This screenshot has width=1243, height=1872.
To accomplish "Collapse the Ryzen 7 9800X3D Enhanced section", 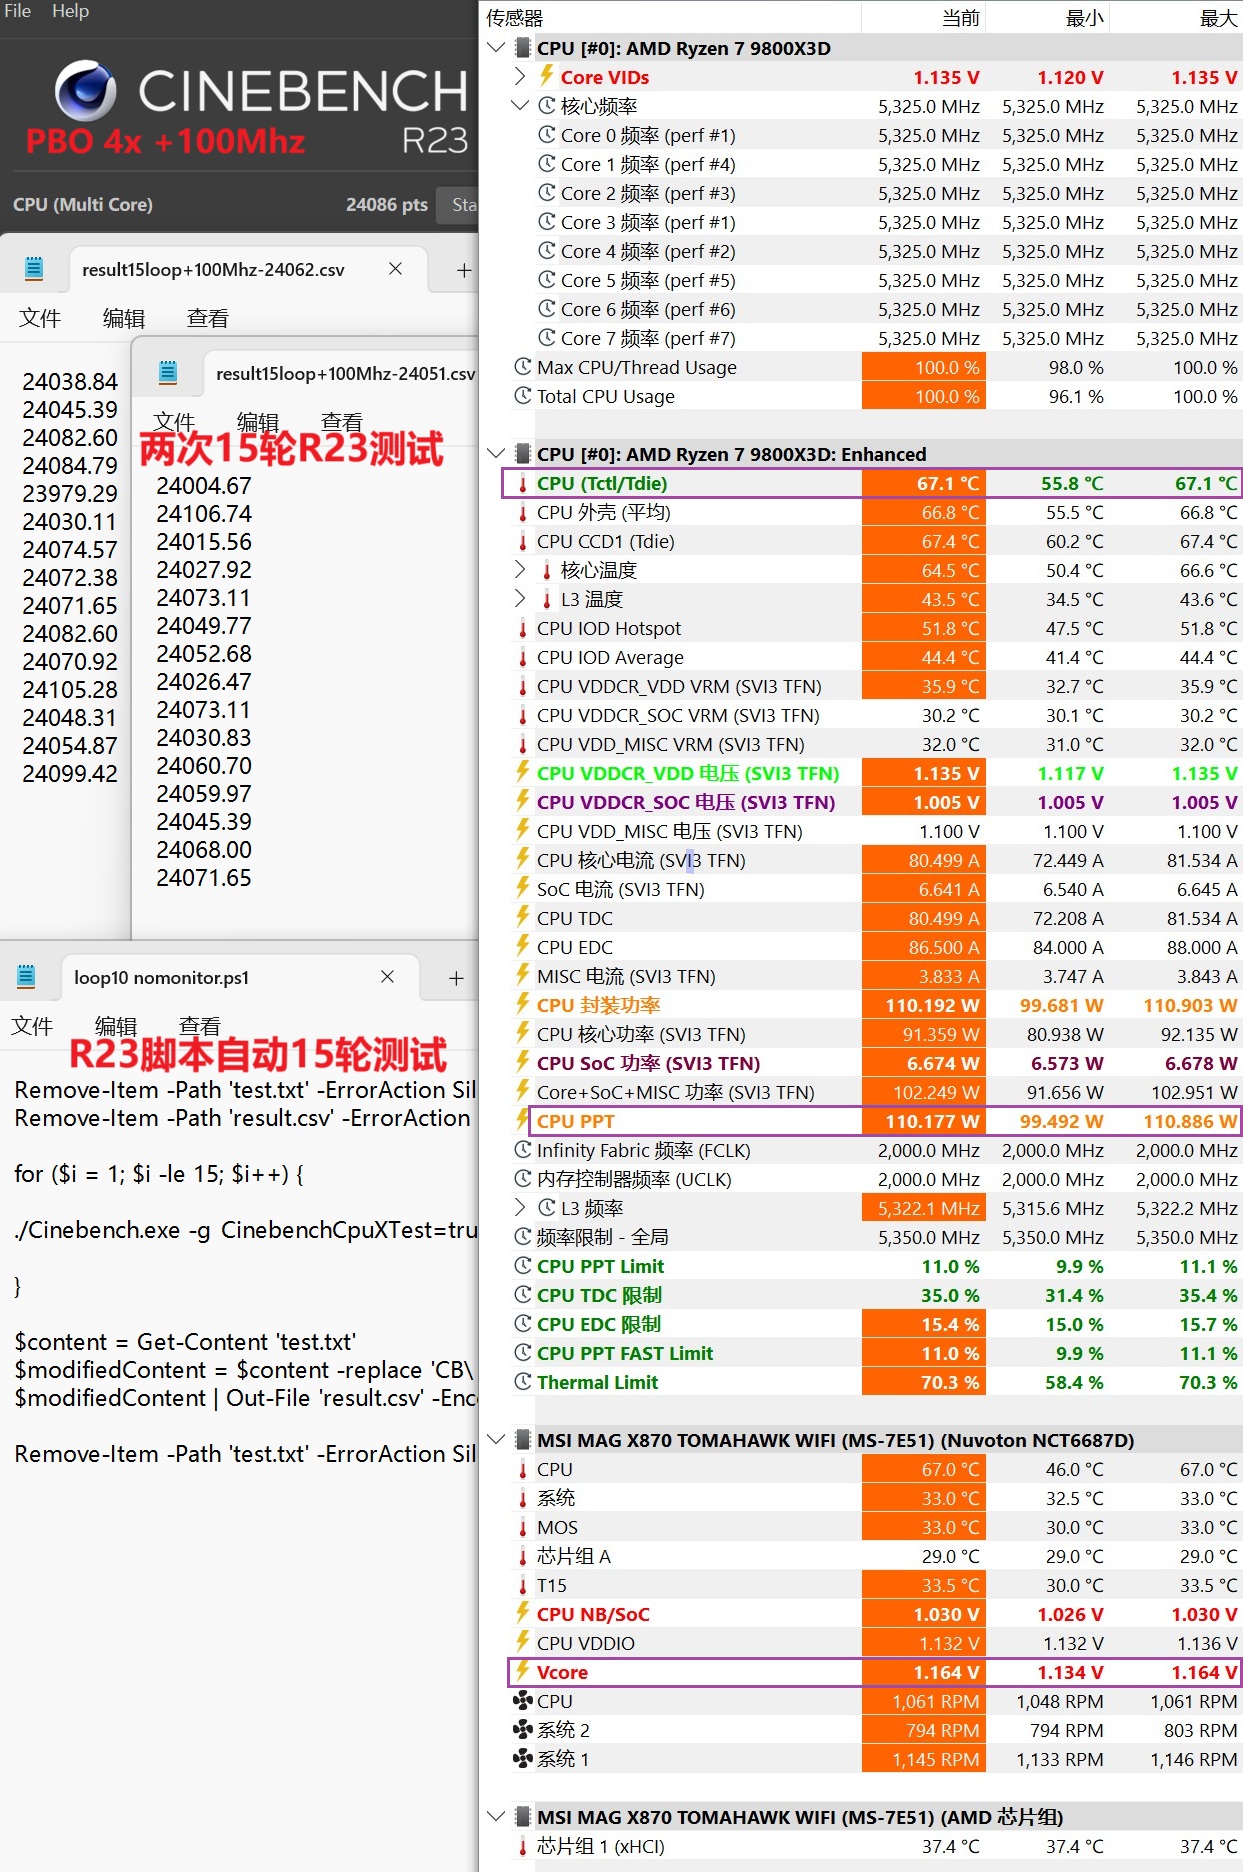I will tap(496, 454).
